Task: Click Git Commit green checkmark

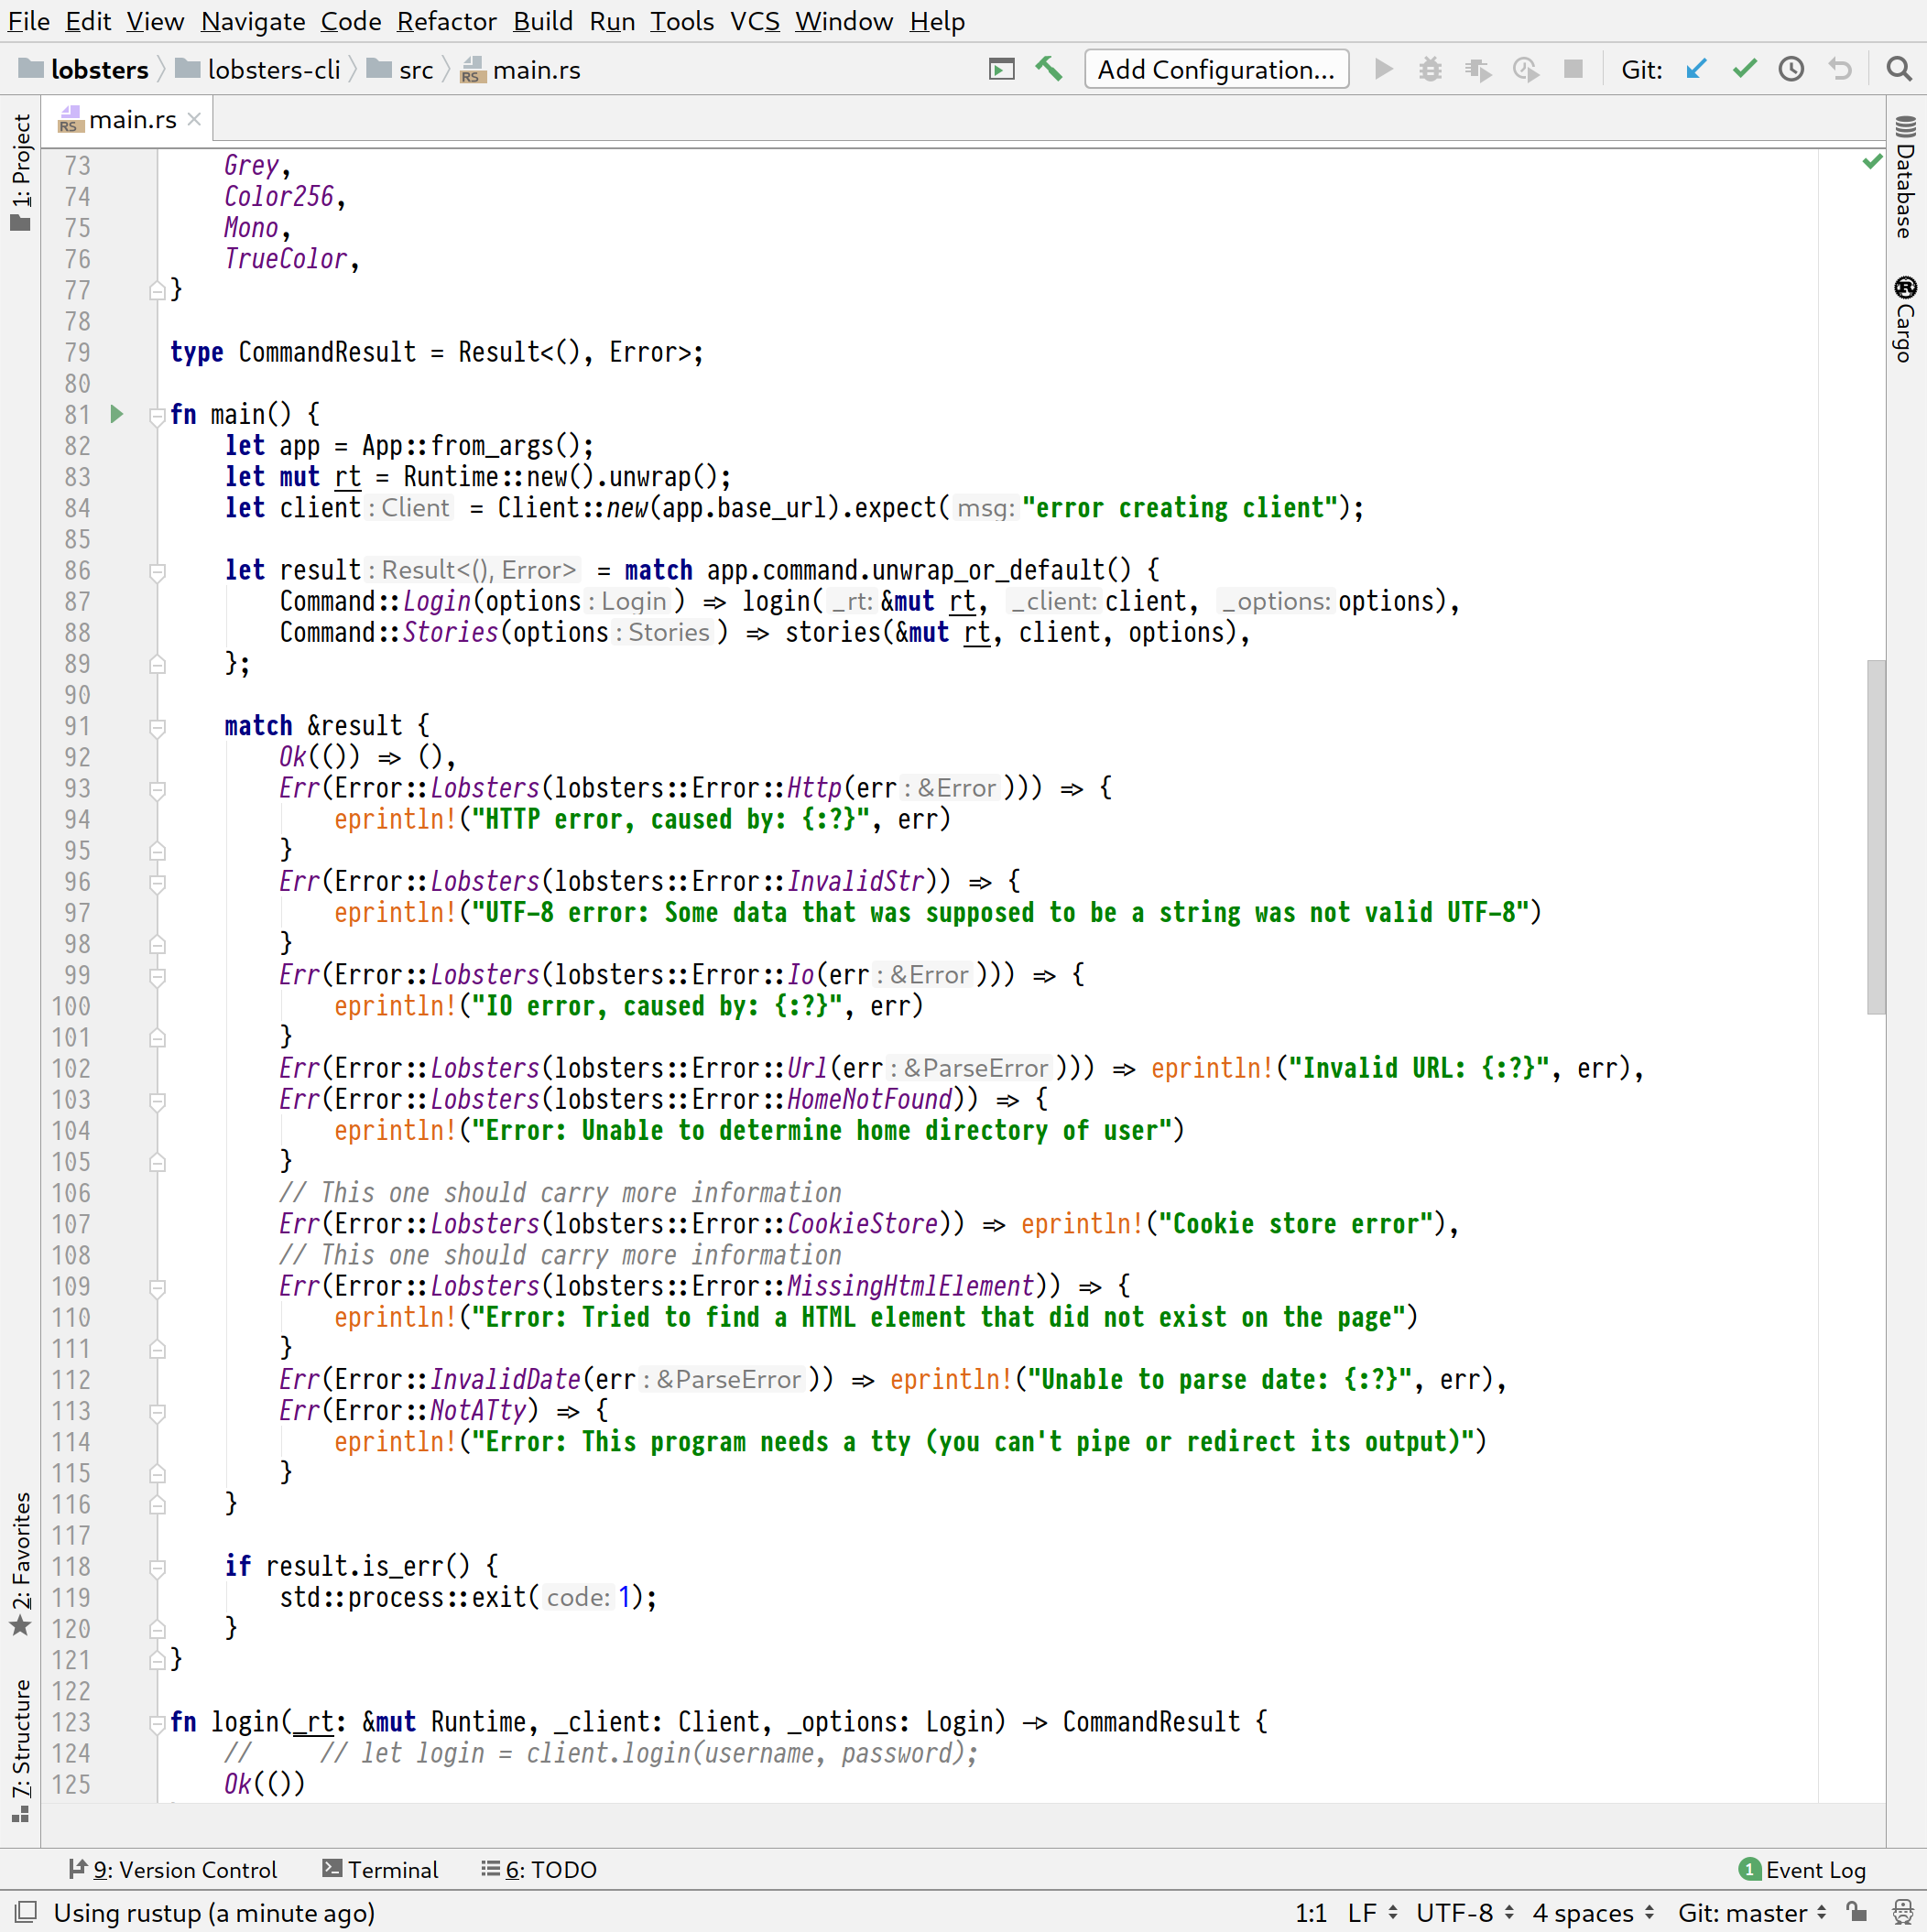Action: tap(1744, 69)
